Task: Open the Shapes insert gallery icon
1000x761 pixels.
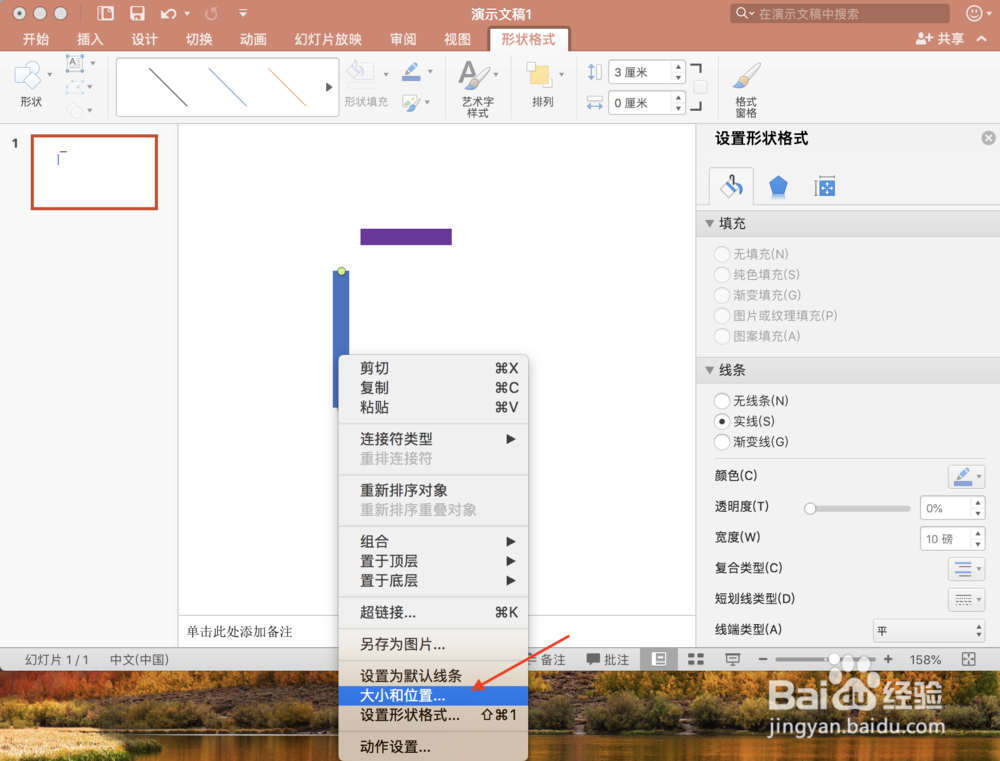Action: tap(28, 77)
